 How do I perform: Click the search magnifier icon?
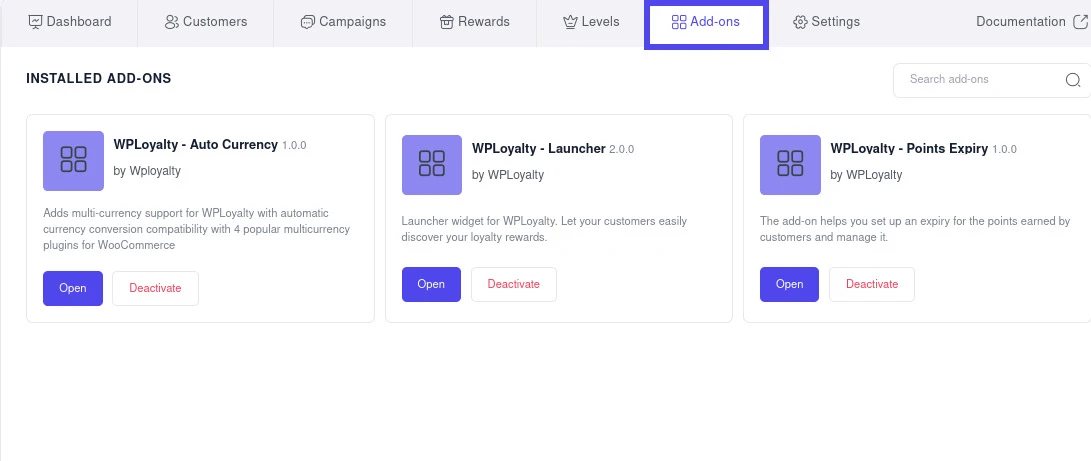1073,80
